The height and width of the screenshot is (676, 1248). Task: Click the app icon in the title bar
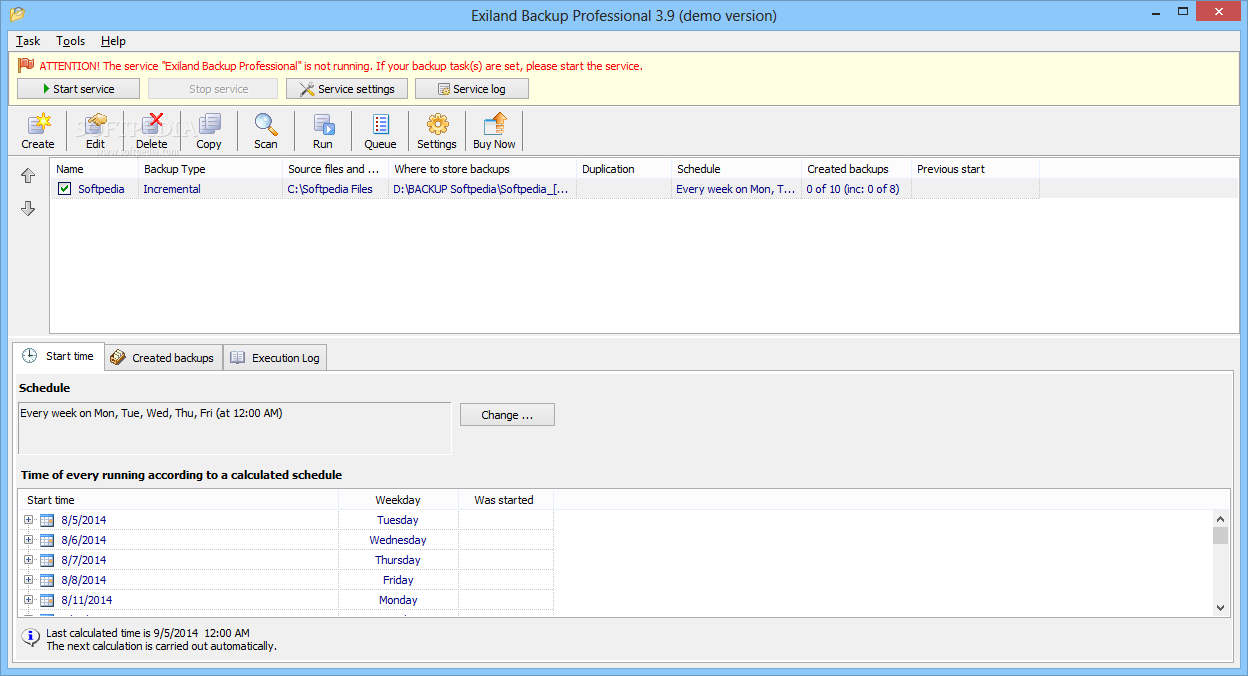(x=17, y=15)
